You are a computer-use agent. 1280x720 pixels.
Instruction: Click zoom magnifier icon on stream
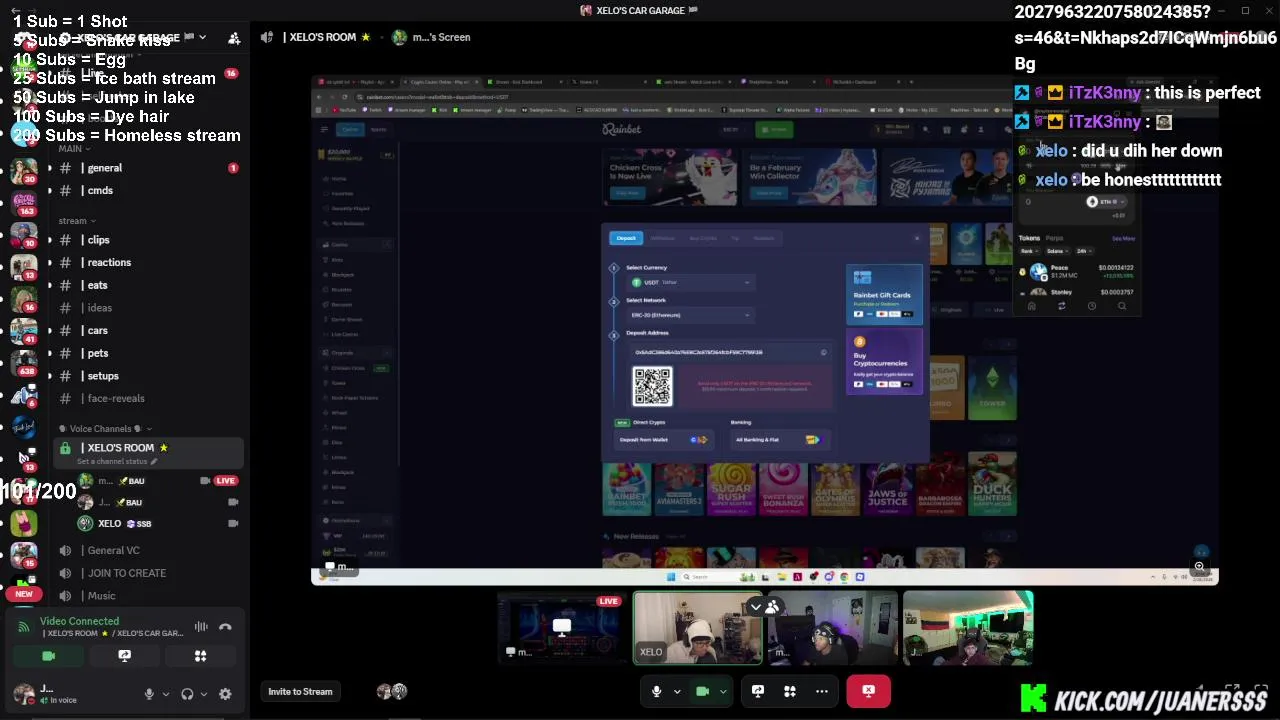coord(1199,567)
